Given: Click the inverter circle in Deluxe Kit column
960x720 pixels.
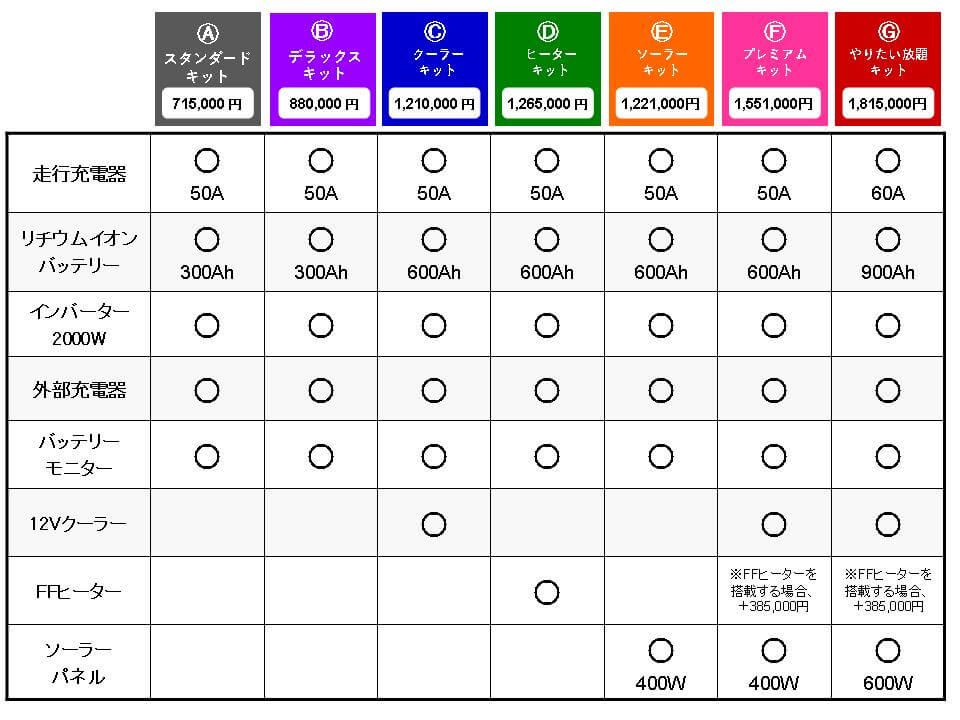Looking at the screenshot, I should pos(321,325).
